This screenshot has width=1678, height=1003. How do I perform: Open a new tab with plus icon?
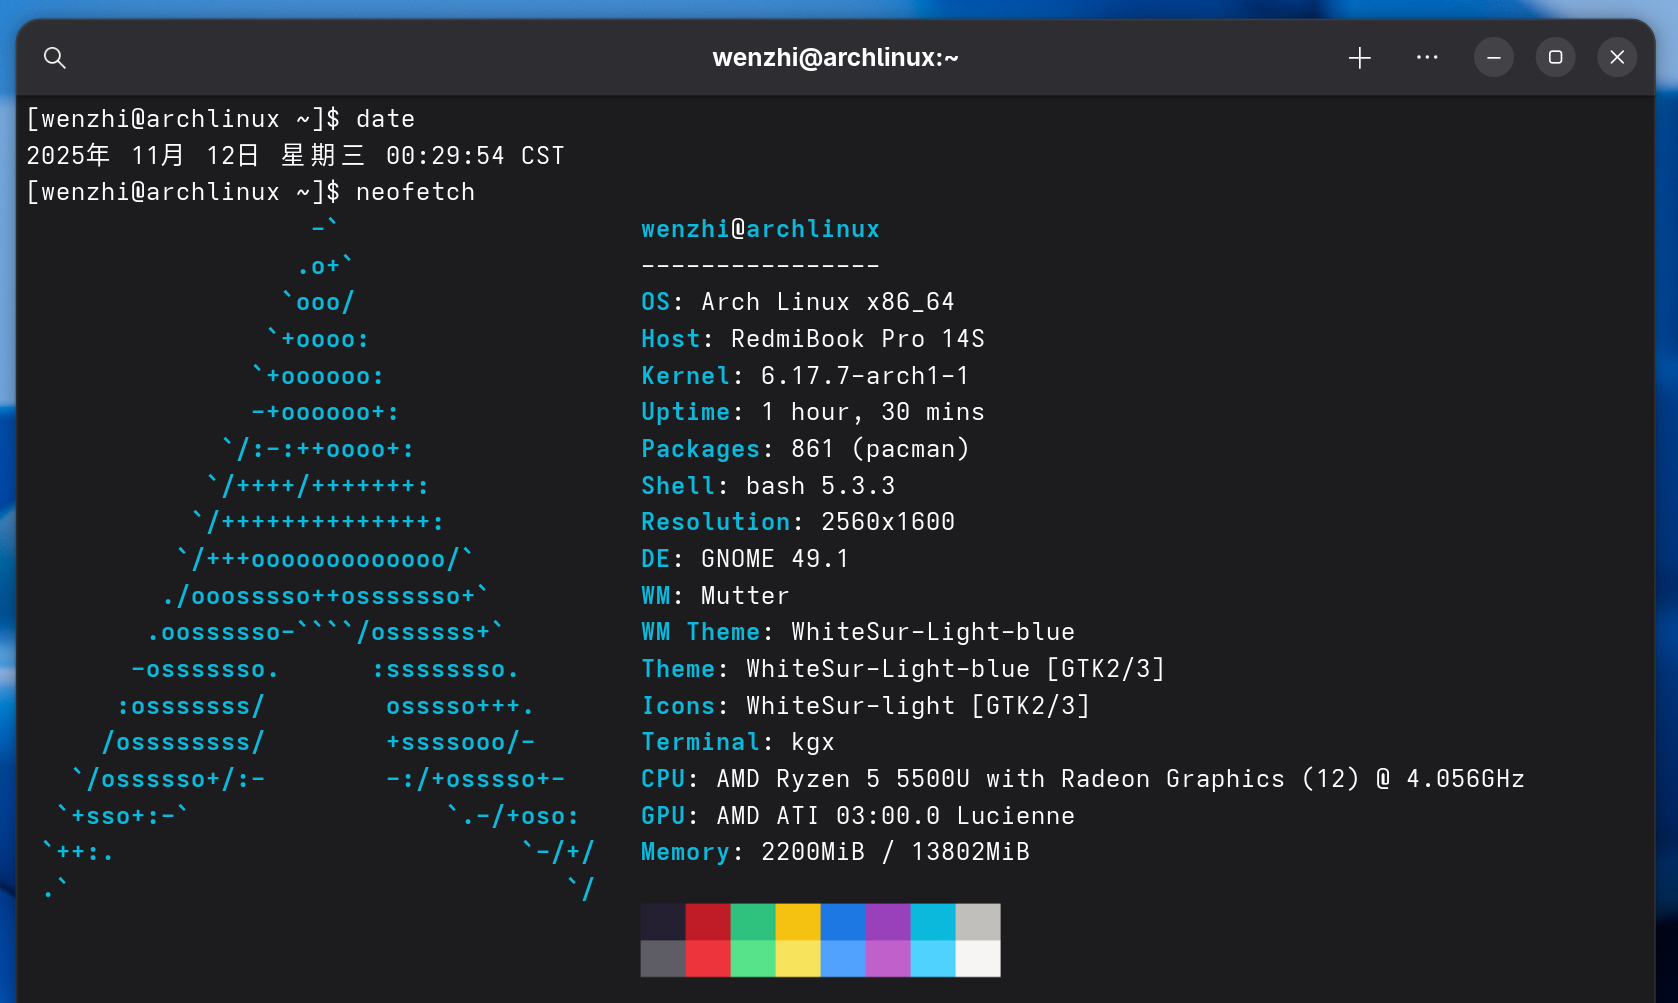(1359, 58)
